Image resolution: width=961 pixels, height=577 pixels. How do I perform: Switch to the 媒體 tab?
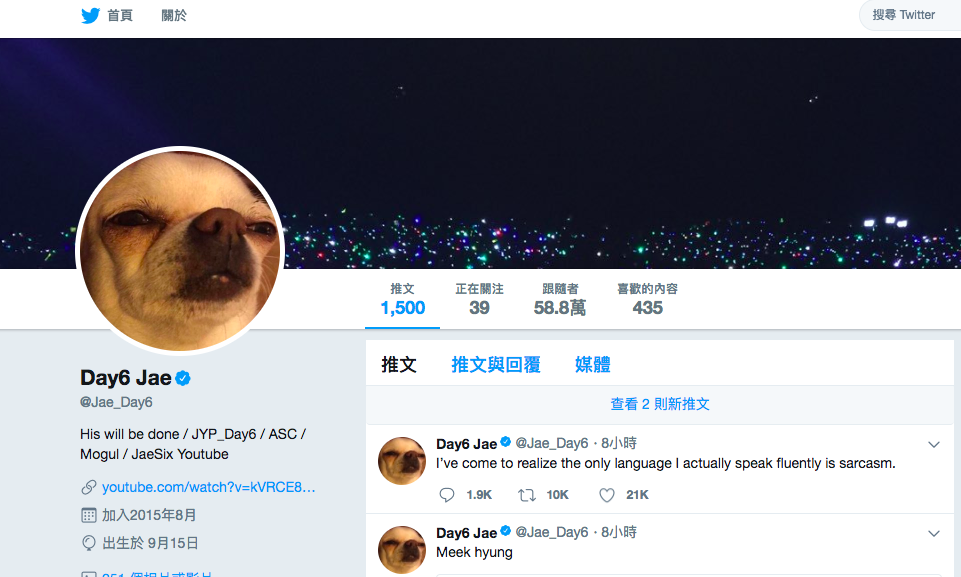[x=593, y=365]
